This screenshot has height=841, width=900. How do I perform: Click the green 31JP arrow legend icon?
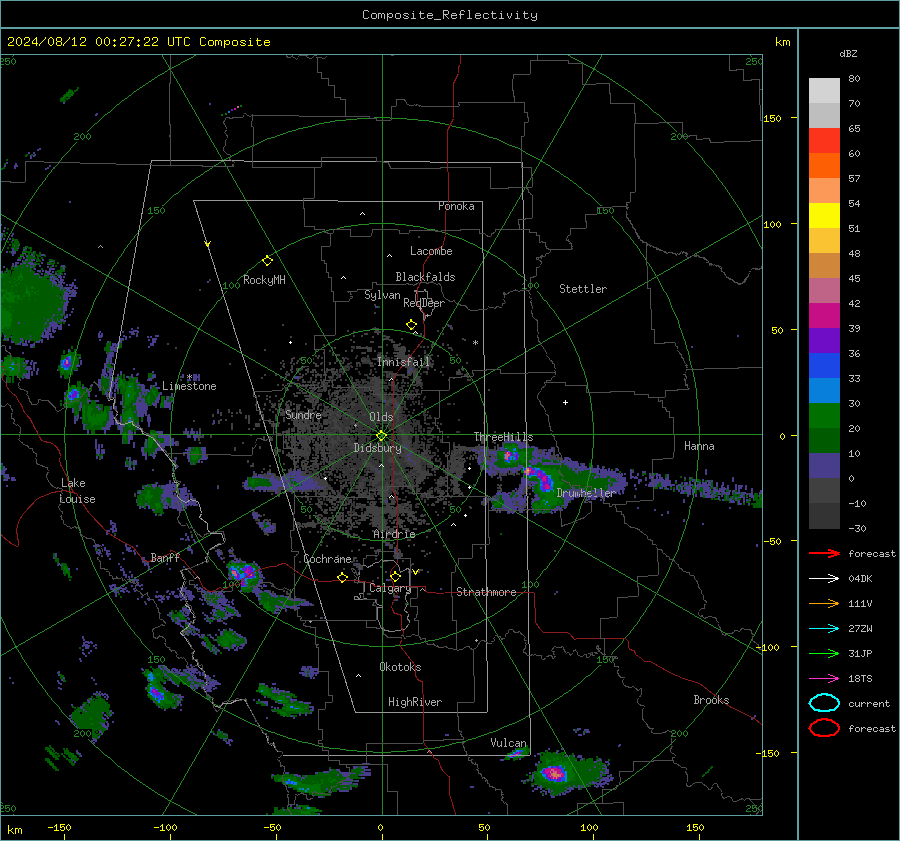[824, 653]
